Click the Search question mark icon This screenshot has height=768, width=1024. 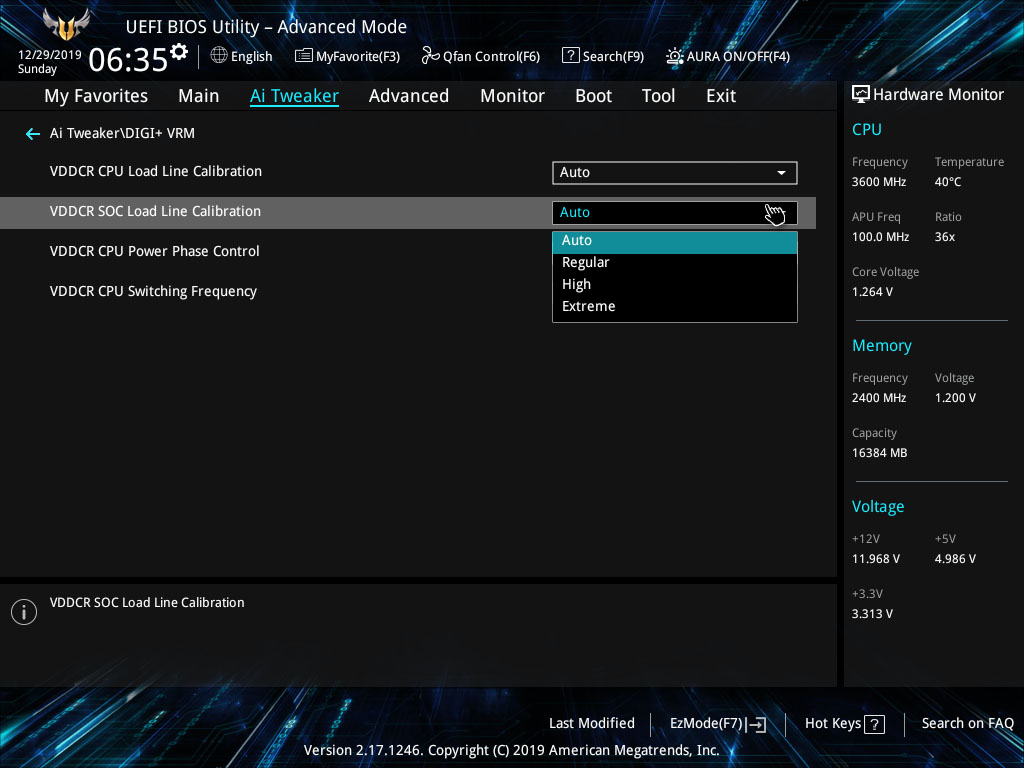coord(570,56)
